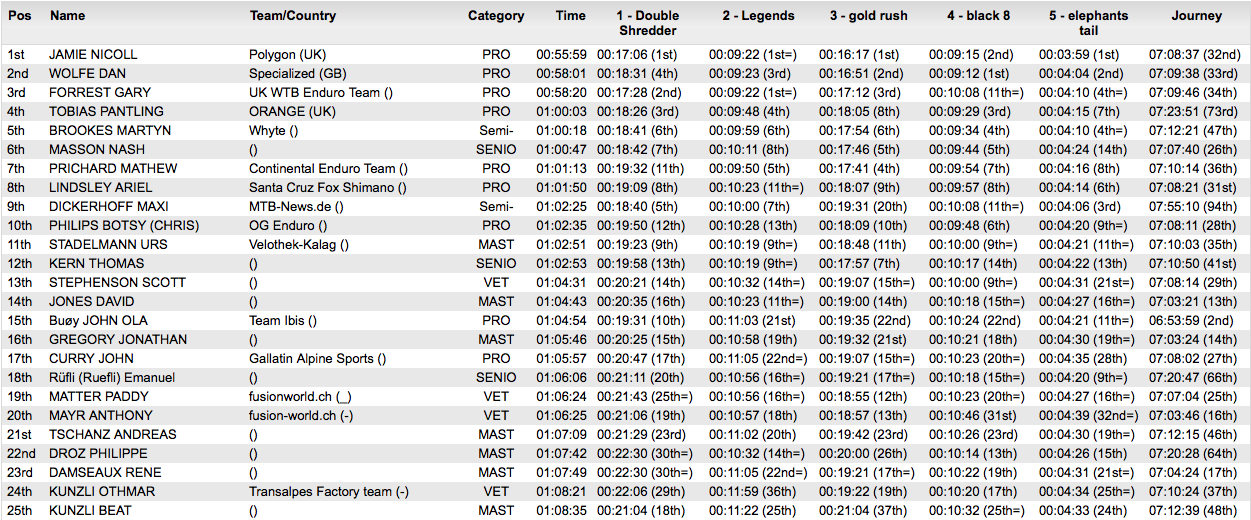The image size is (1251, 520).
Task: Click the '1 - Double Shredder' header
Action: [x=648, y=23]
